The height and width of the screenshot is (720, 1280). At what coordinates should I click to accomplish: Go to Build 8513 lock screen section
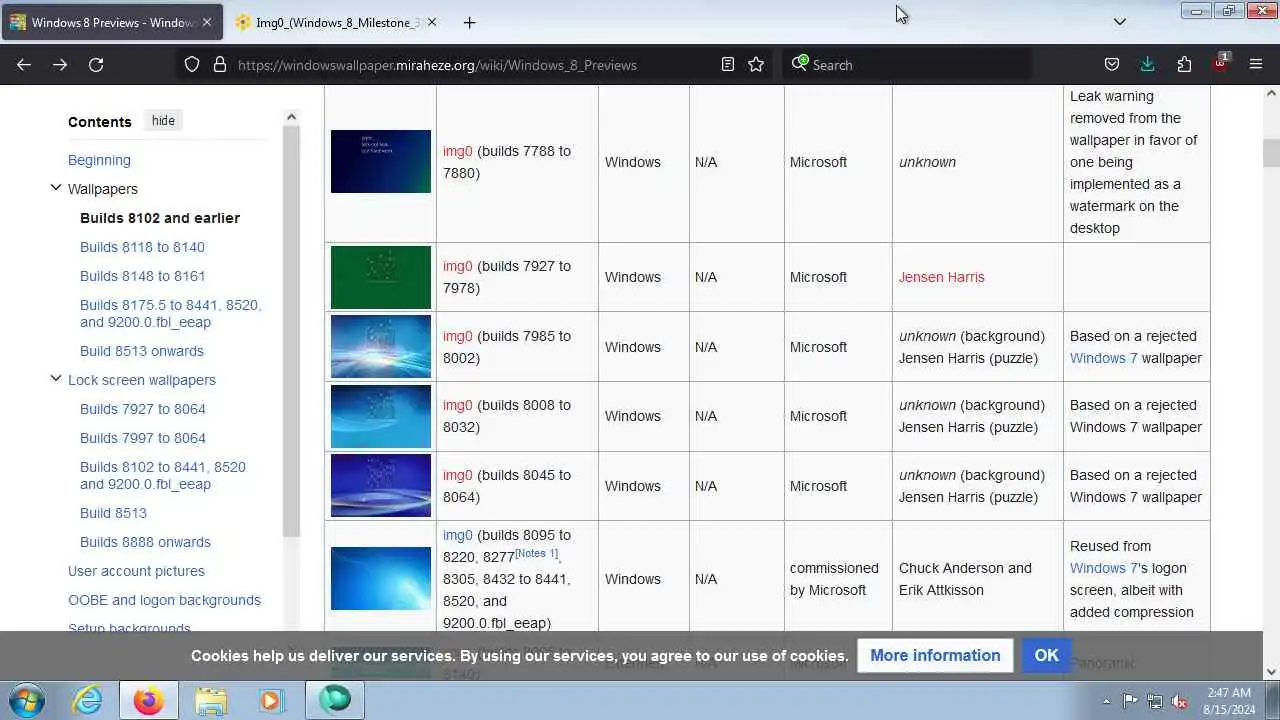tap(113, 513)
